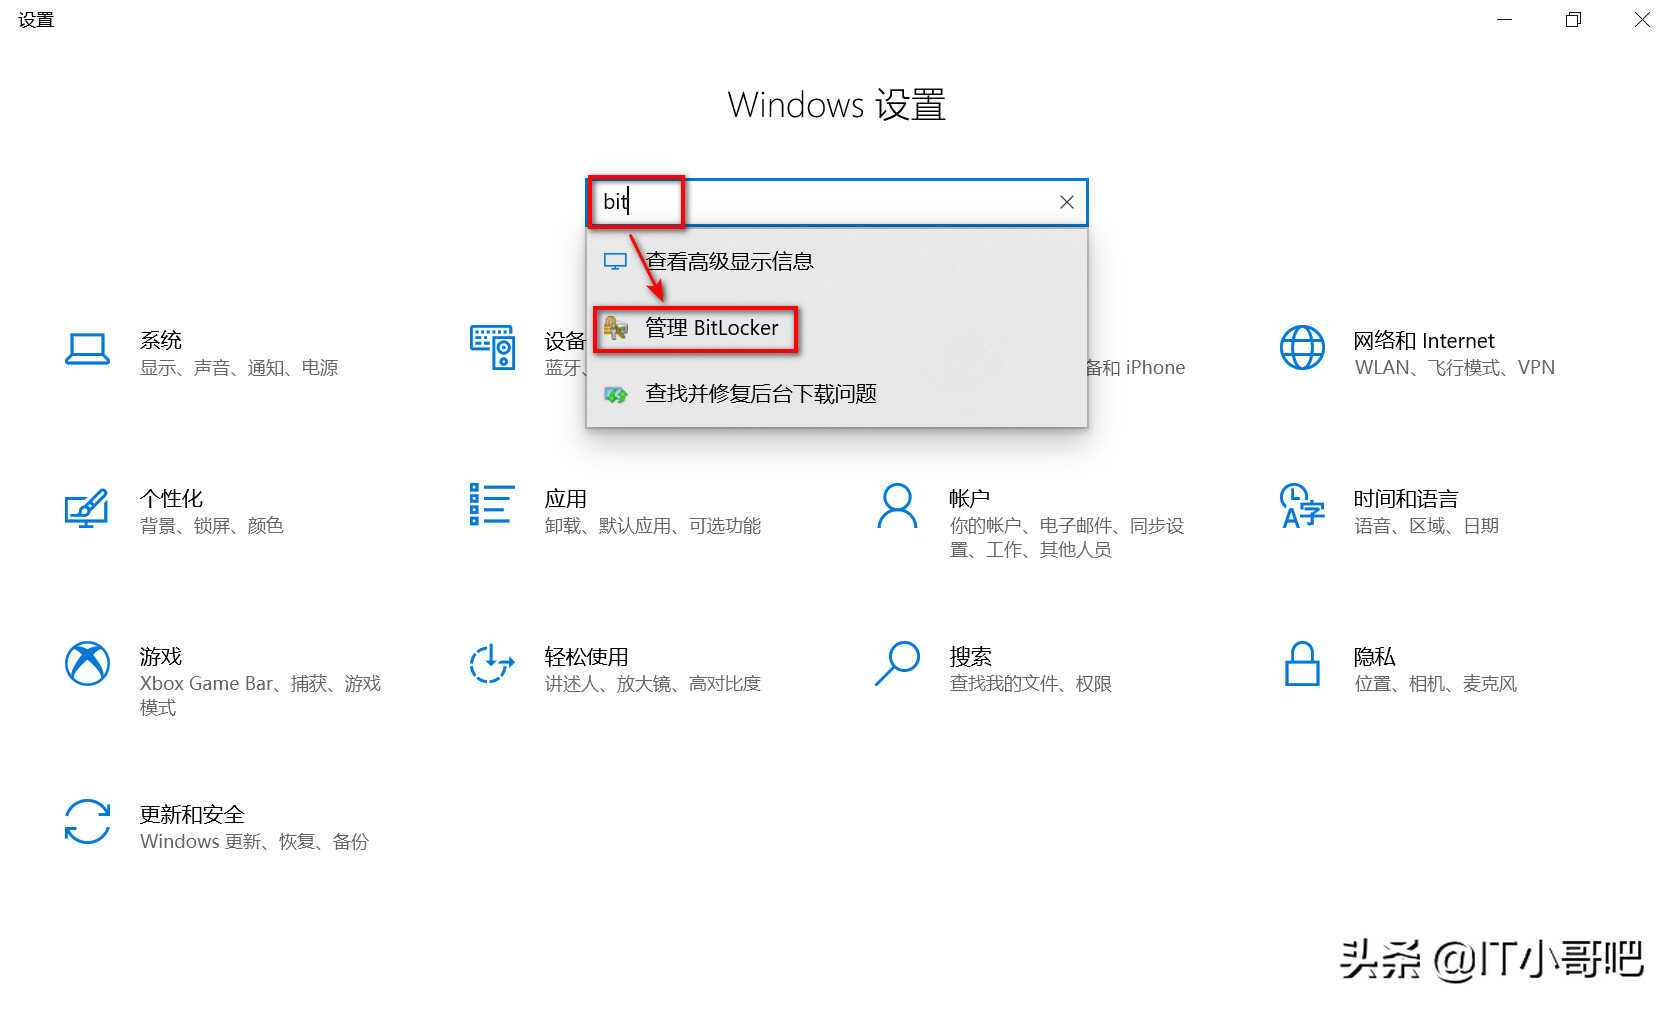Viewport: 1674px width, 1011px height.
Task: Restore down the 设置 window
Action: [x=1573, y=20]
